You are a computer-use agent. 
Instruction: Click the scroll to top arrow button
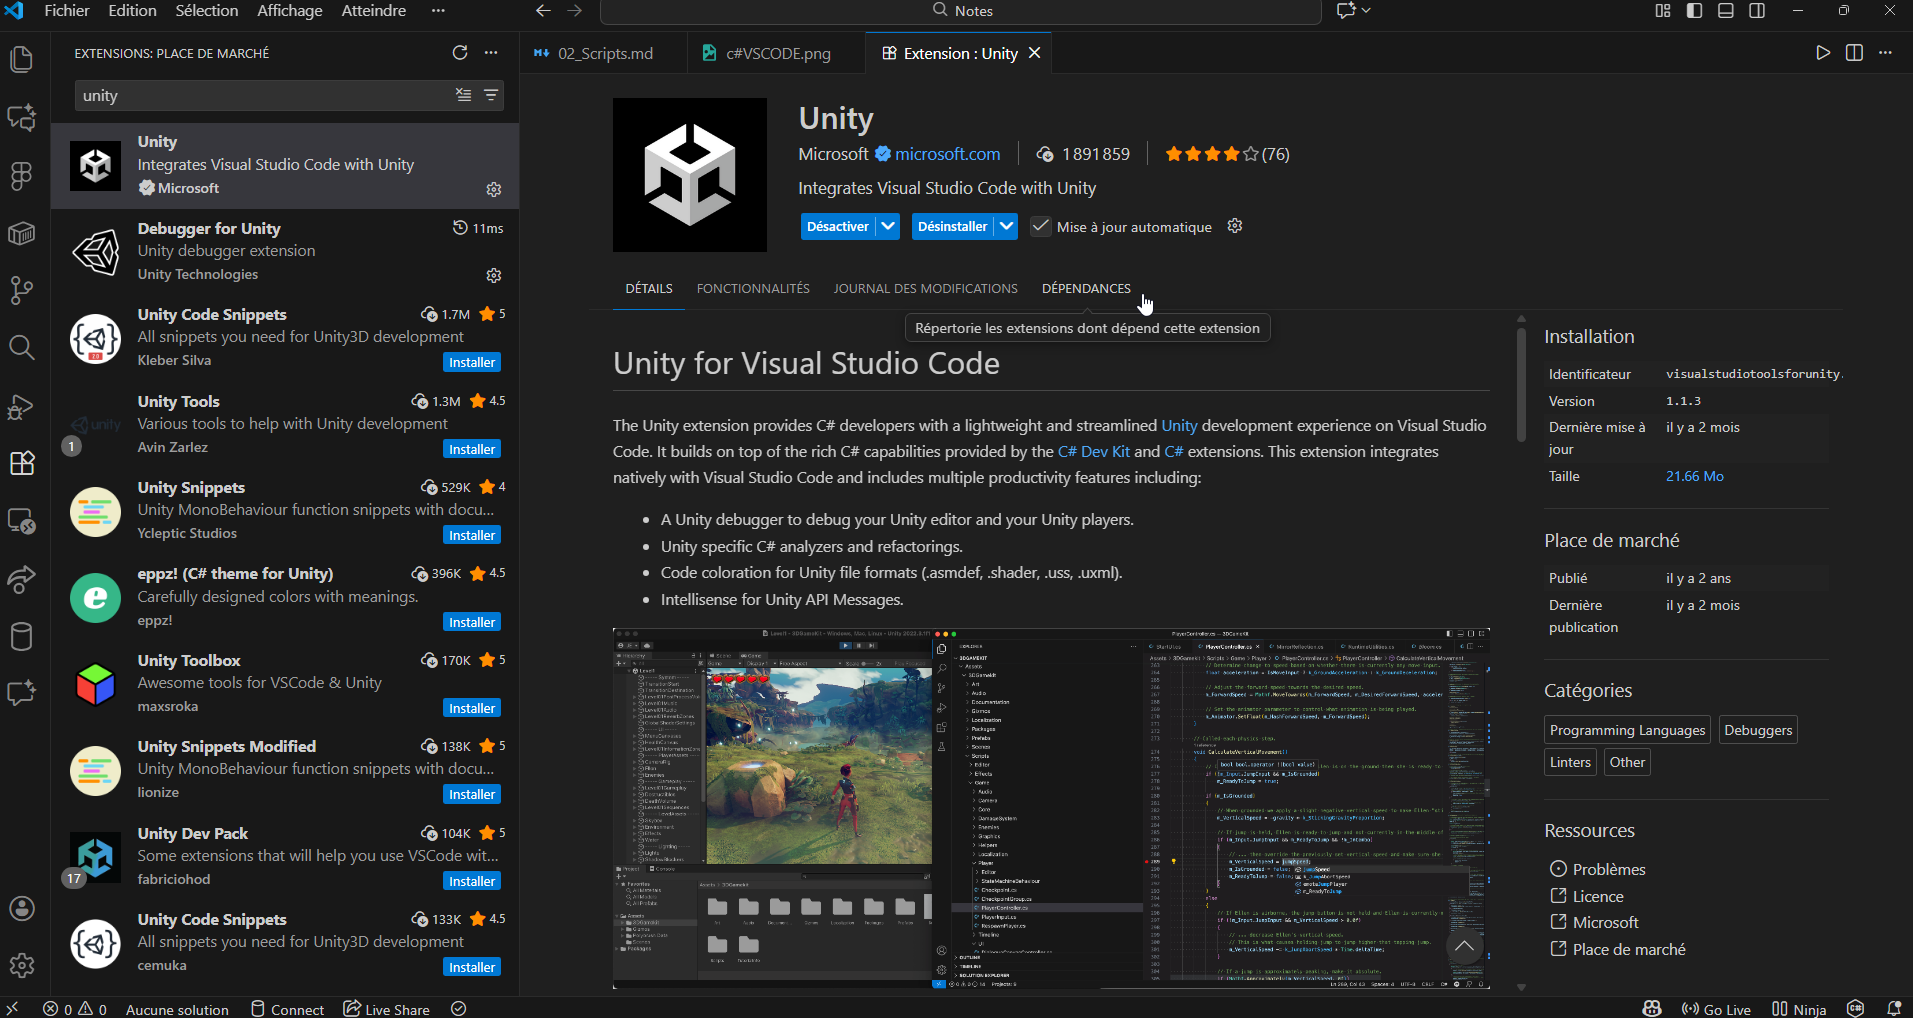[1464, 946]
